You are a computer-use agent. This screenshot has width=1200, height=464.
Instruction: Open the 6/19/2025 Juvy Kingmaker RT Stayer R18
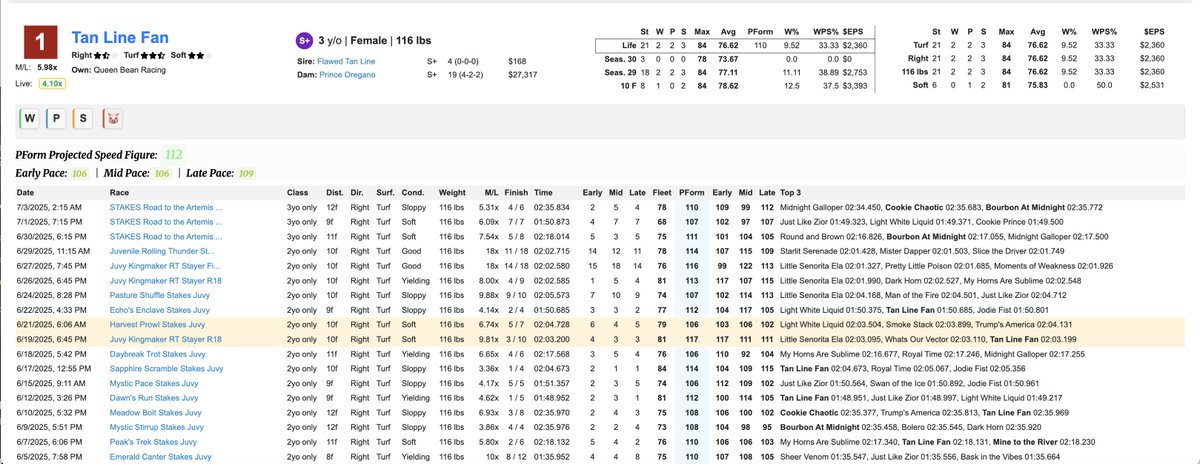click(165, 338)
